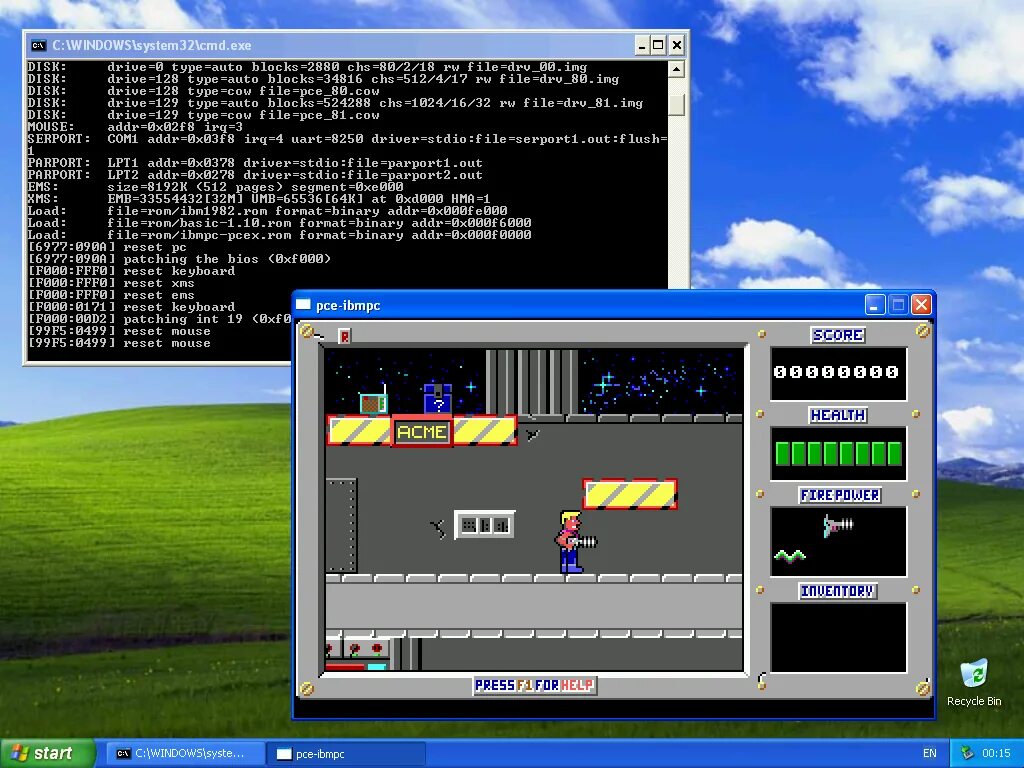Click the pce-ibmpc window title icon
This screenshot has height=768, width=1024.
pyautogui.click(x=303, y=305)
